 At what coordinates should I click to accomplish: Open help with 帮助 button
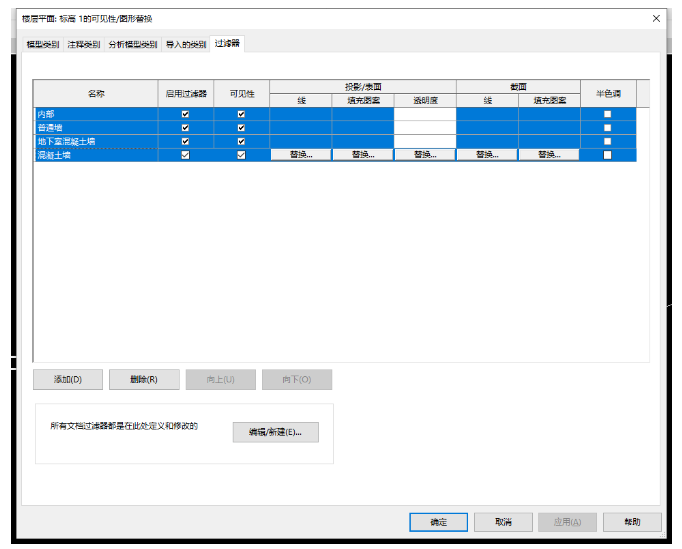click(632, 522)
